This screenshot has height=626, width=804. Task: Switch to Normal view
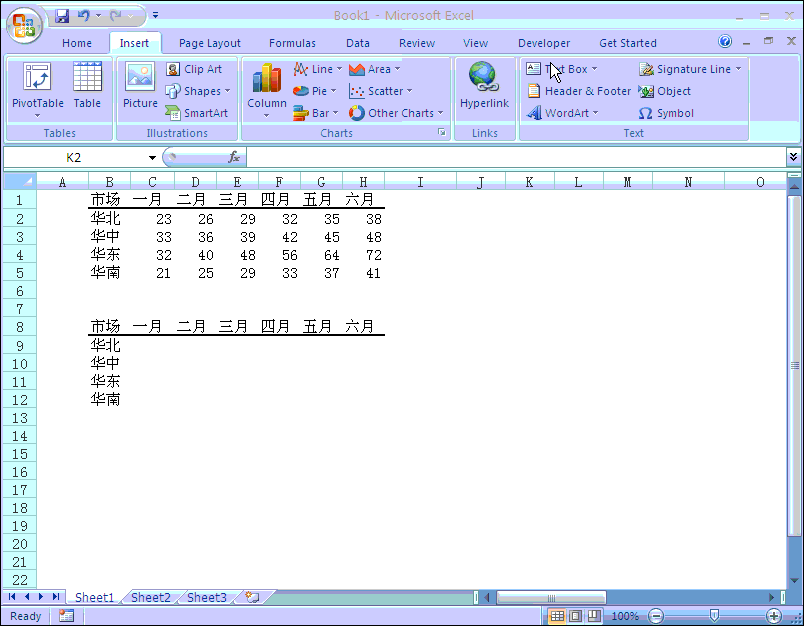pyautogui.click(x=557, y=616)
